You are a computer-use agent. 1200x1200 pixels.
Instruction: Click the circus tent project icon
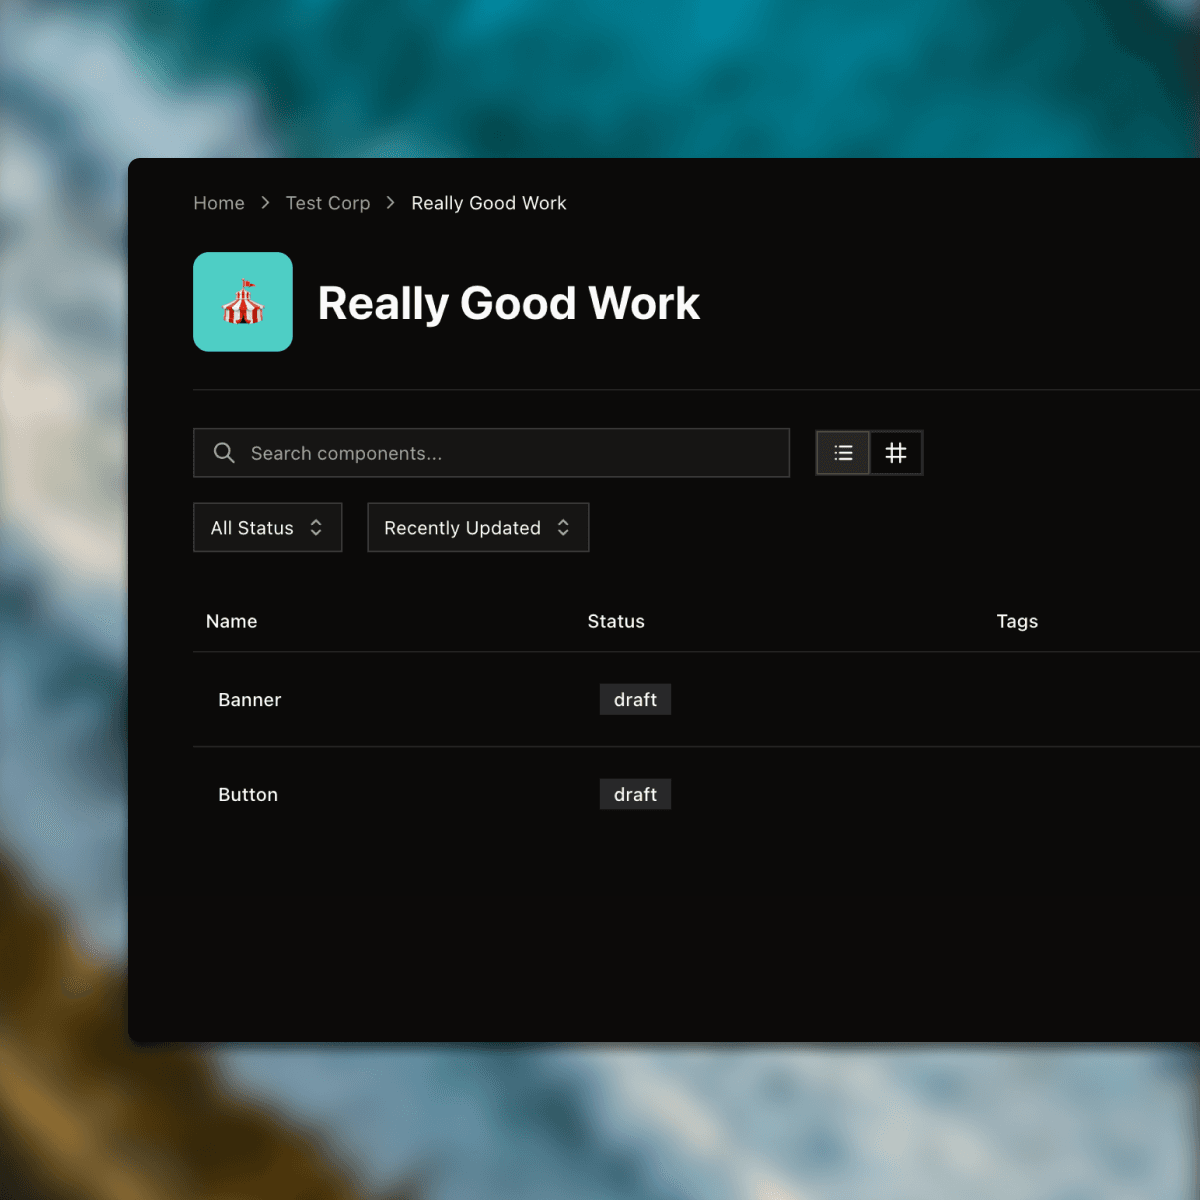[x=243, y=302]
